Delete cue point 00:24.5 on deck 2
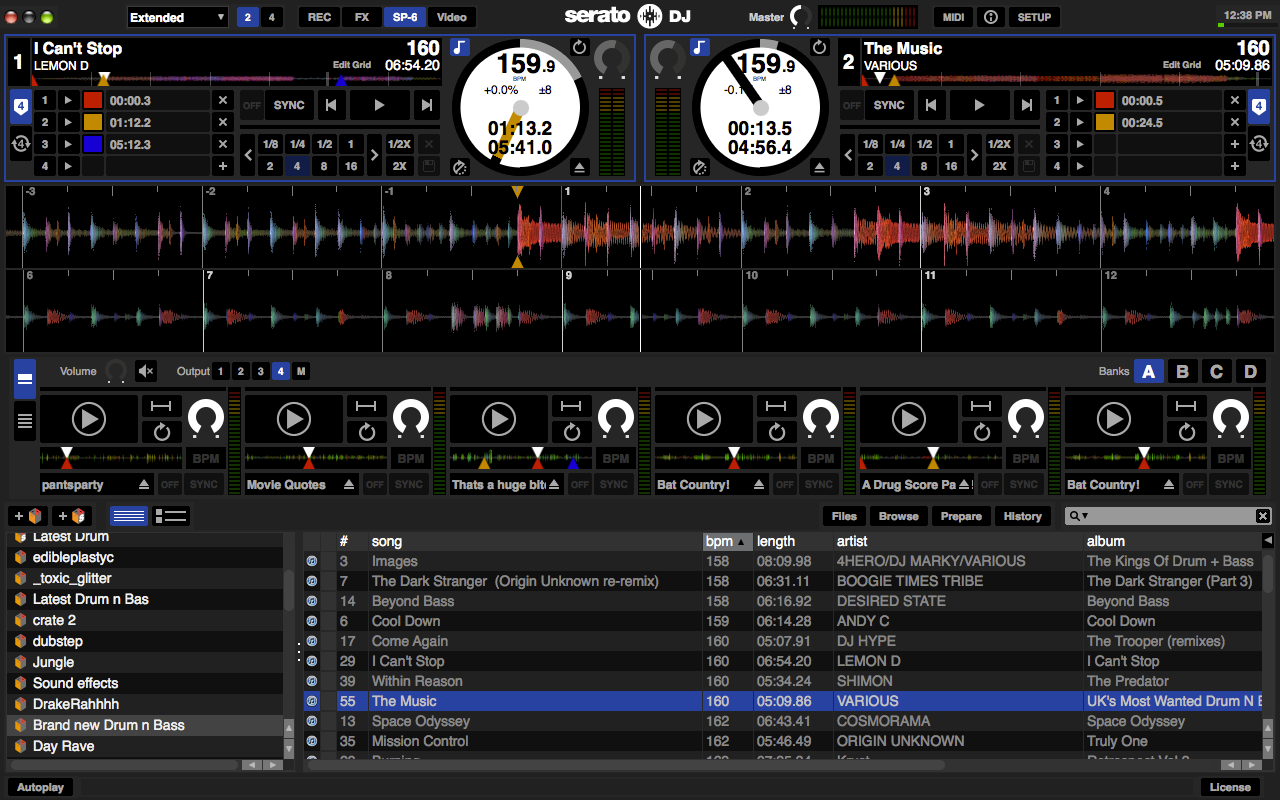1280x800 pixels. tap(1235, 123)
